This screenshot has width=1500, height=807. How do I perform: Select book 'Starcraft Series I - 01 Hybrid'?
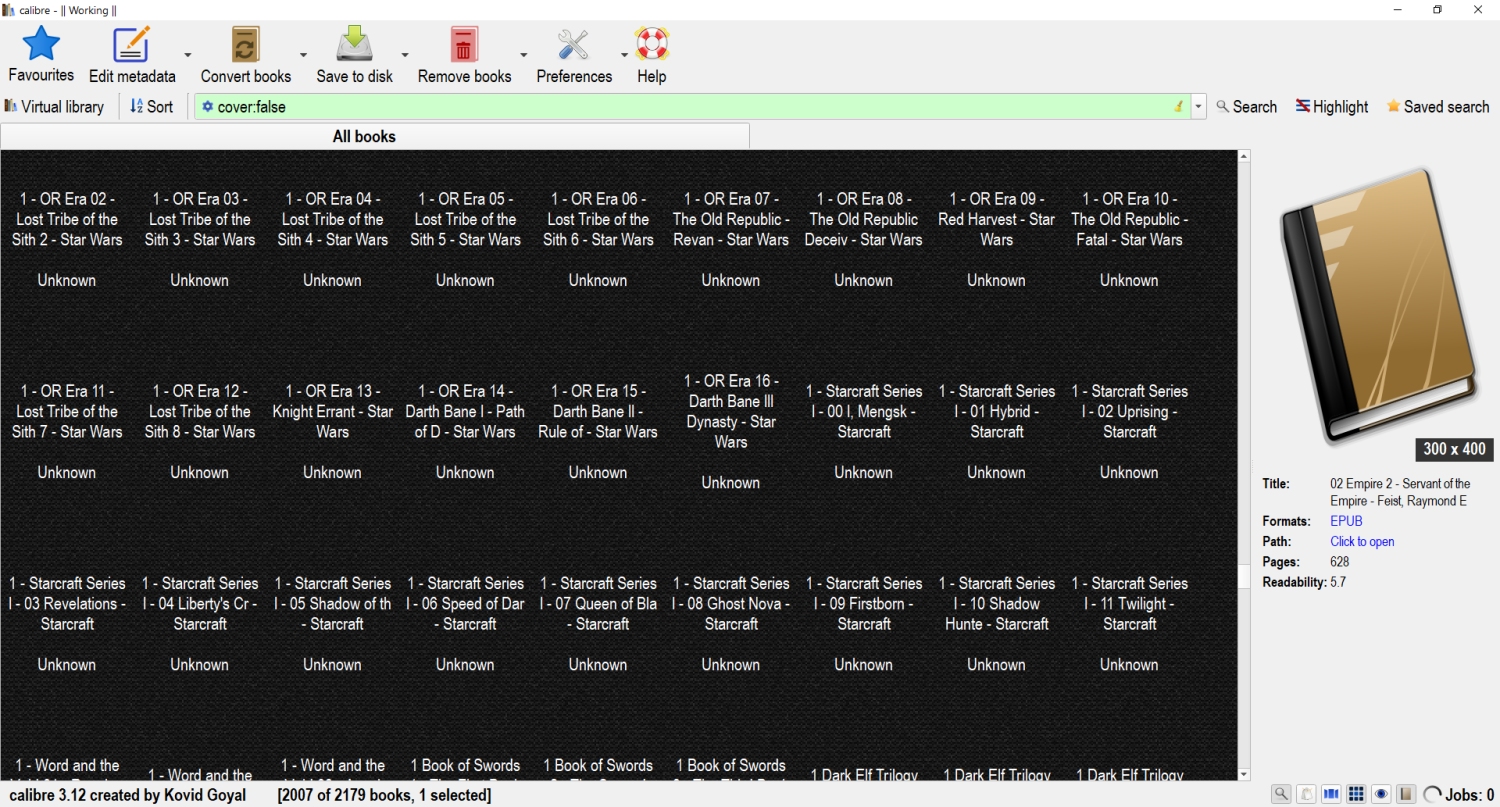pyautogui.click(x=996, y=431)
